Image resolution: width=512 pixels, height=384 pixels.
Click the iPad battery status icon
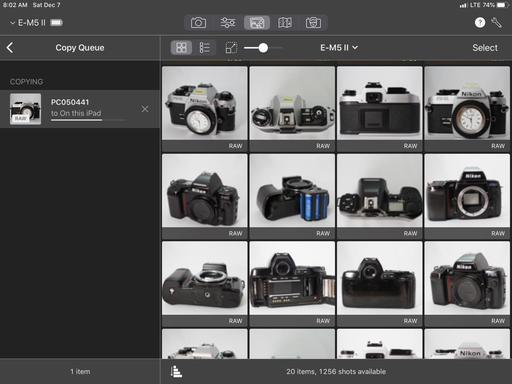point(501,5)
